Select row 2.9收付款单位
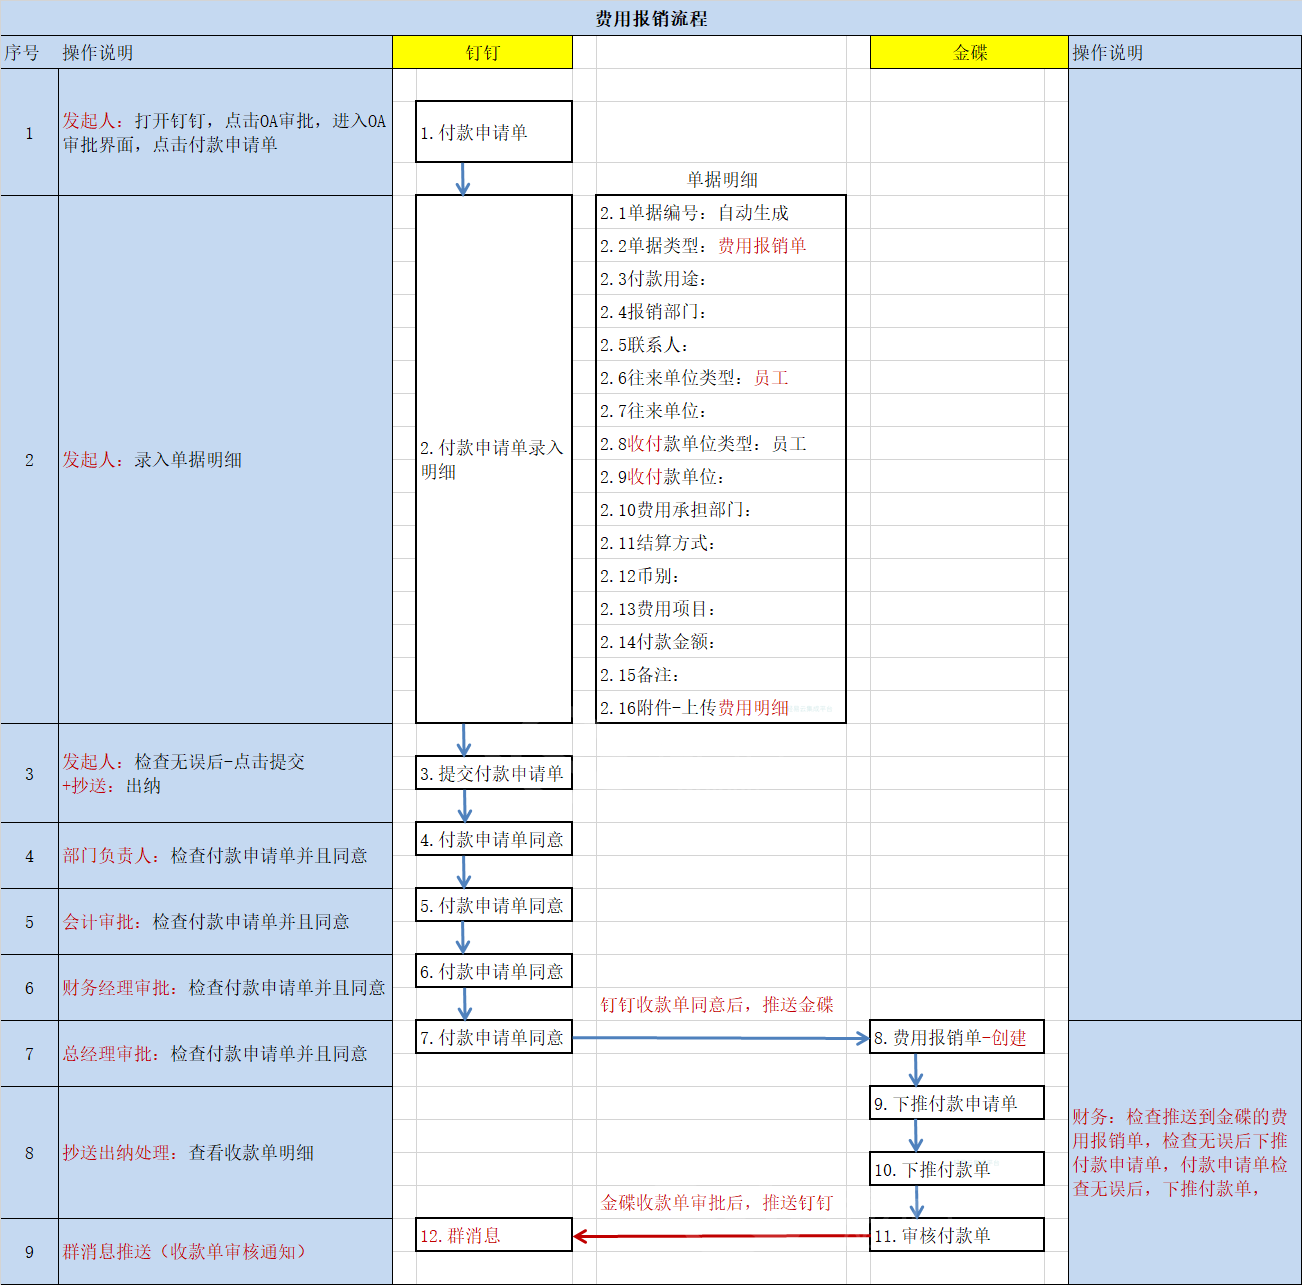This screenshot has width=1302, height=1285. (x=721, y=476)
